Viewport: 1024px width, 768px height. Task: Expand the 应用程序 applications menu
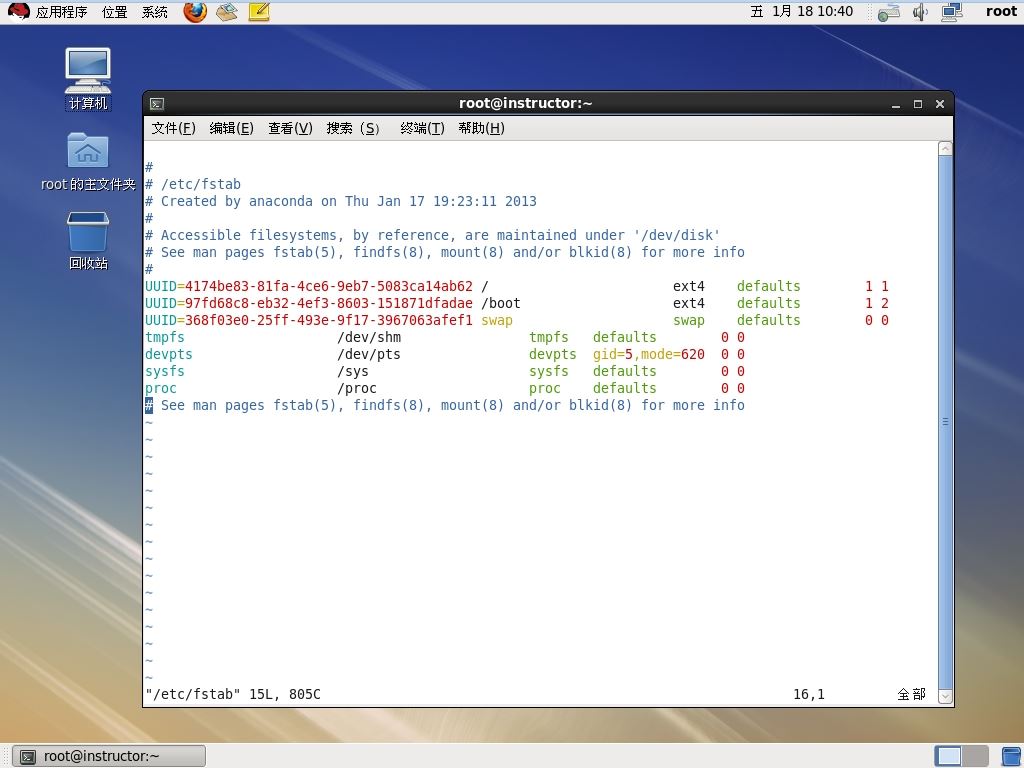point(61,12)
